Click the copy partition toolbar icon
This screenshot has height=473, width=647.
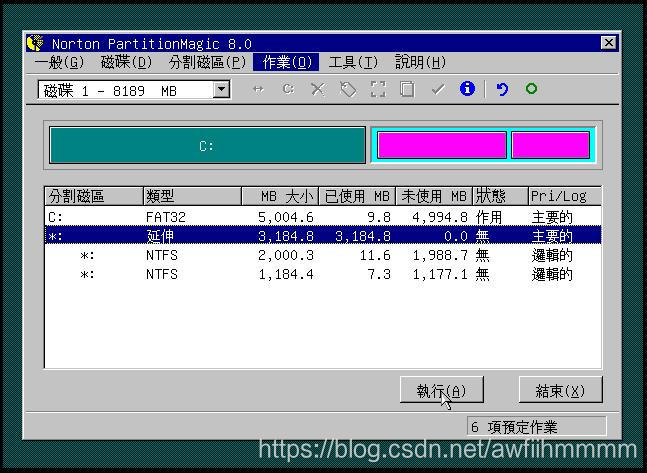click(x=407, y=89)
